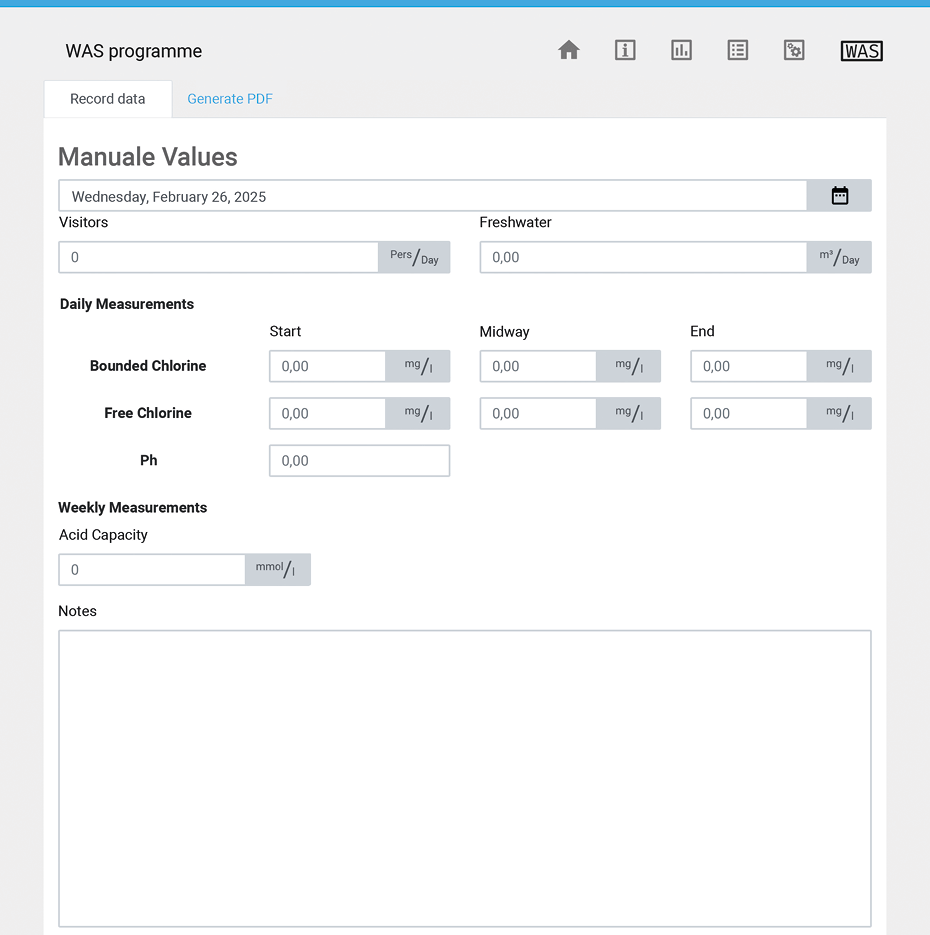Focus the Freshwater input field
The width and height of the screenshot is (930, 935).
click(643, 257)
